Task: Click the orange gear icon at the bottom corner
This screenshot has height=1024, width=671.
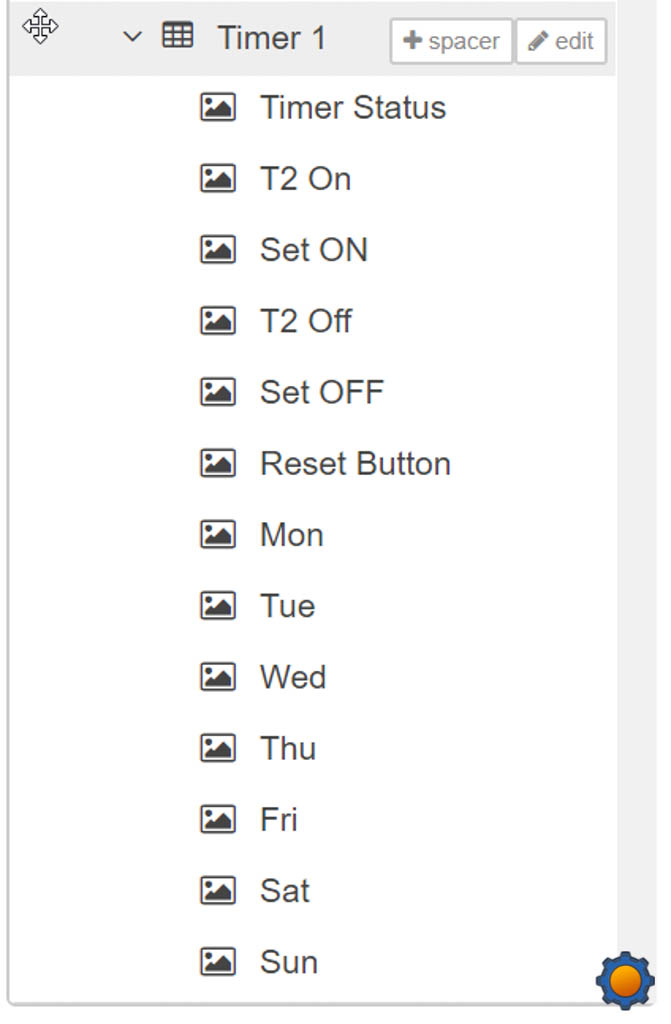Action: (625, 980)
